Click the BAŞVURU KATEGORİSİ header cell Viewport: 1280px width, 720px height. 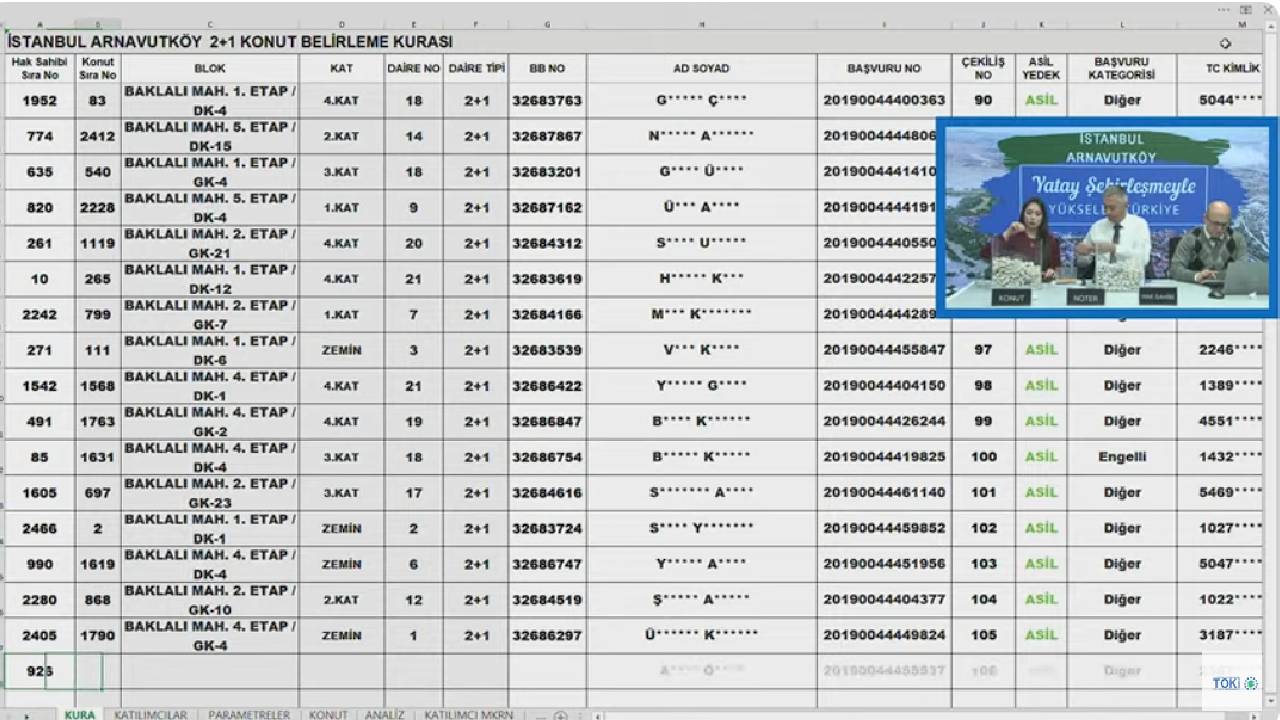(x=1121, y=68)
